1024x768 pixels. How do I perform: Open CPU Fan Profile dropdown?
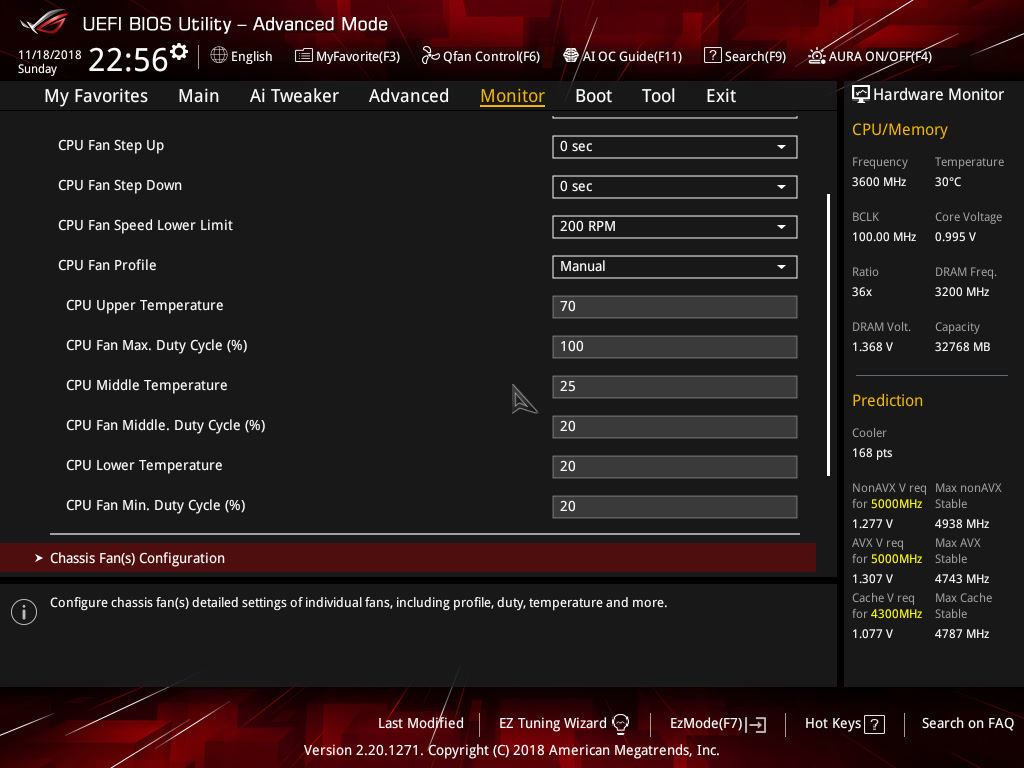tap(675, 266)
